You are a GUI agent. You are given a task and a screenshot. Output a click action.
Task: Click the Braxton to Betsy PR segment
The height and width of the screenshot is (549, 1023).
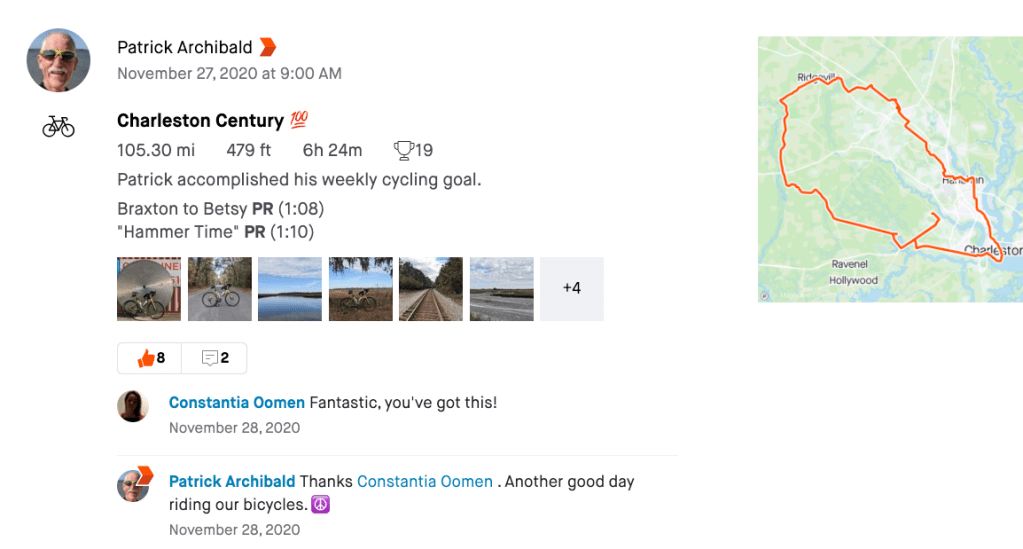(x=220, y=210)
